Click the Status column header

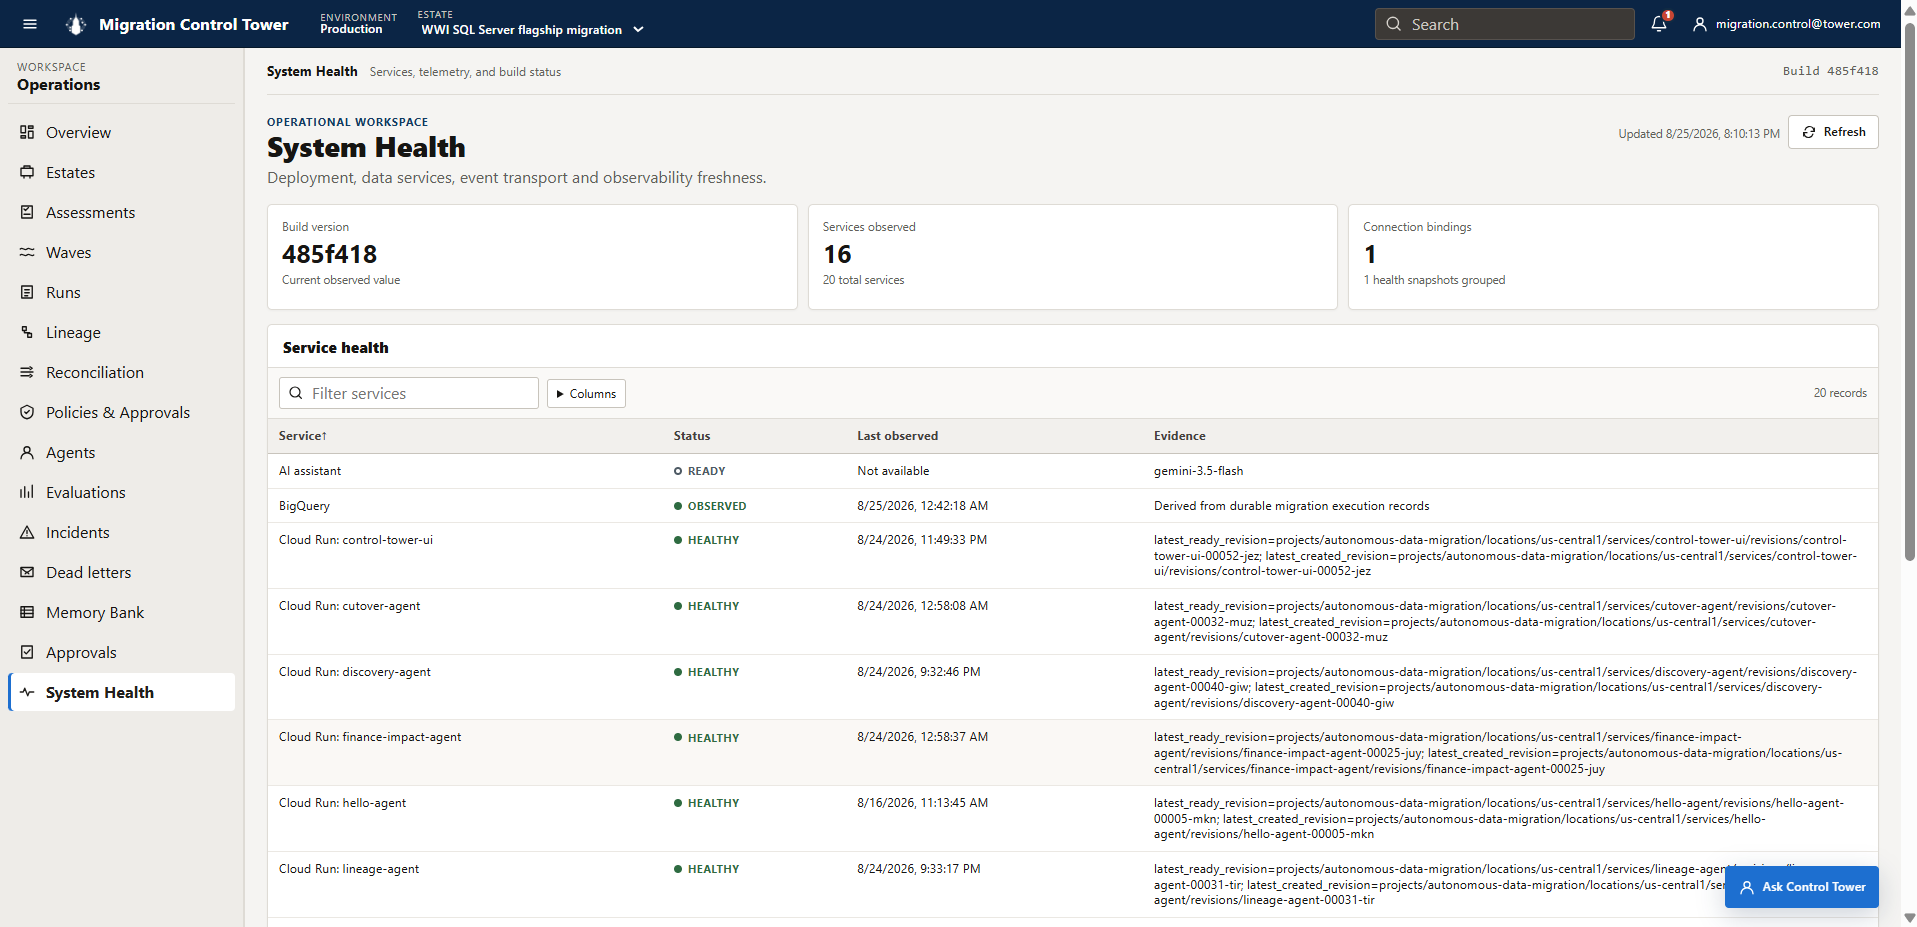tap(692, 436)
